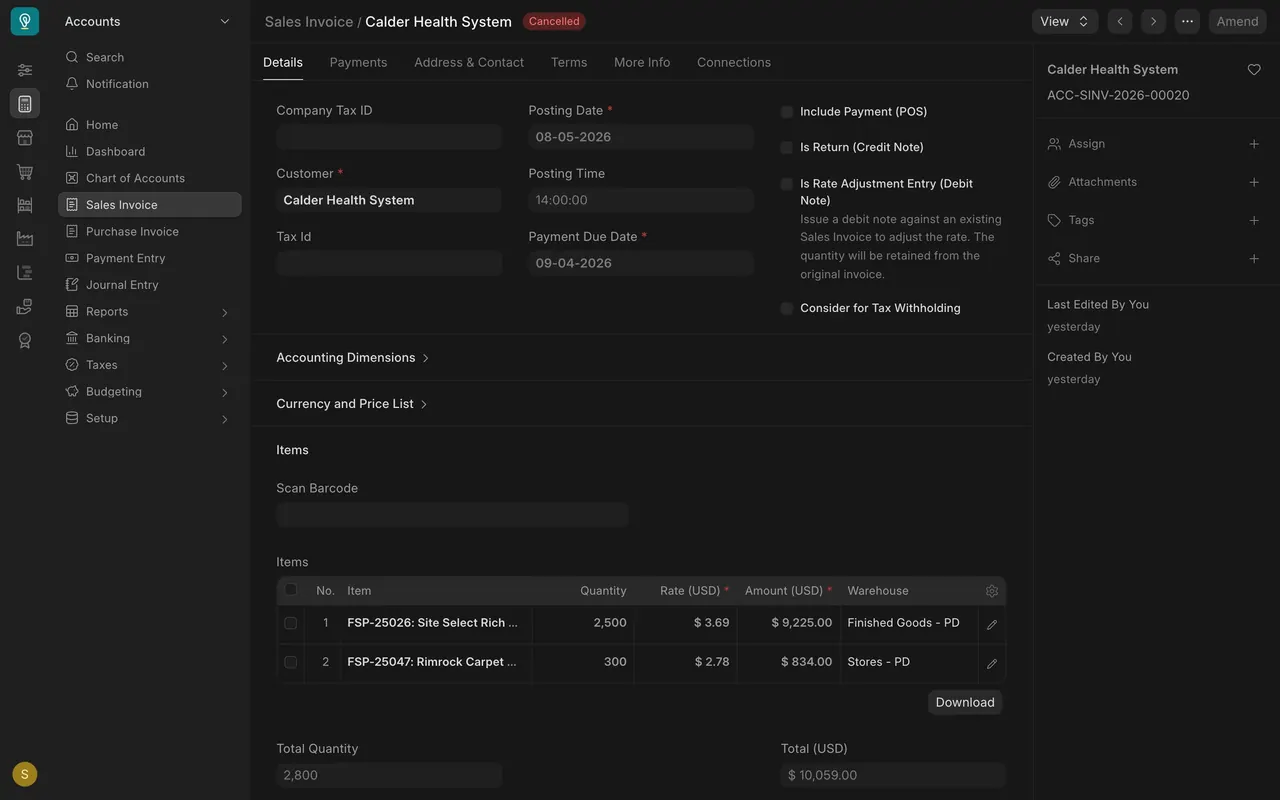
Task: Add an attachment using its plus icon
Action: 1254,182
